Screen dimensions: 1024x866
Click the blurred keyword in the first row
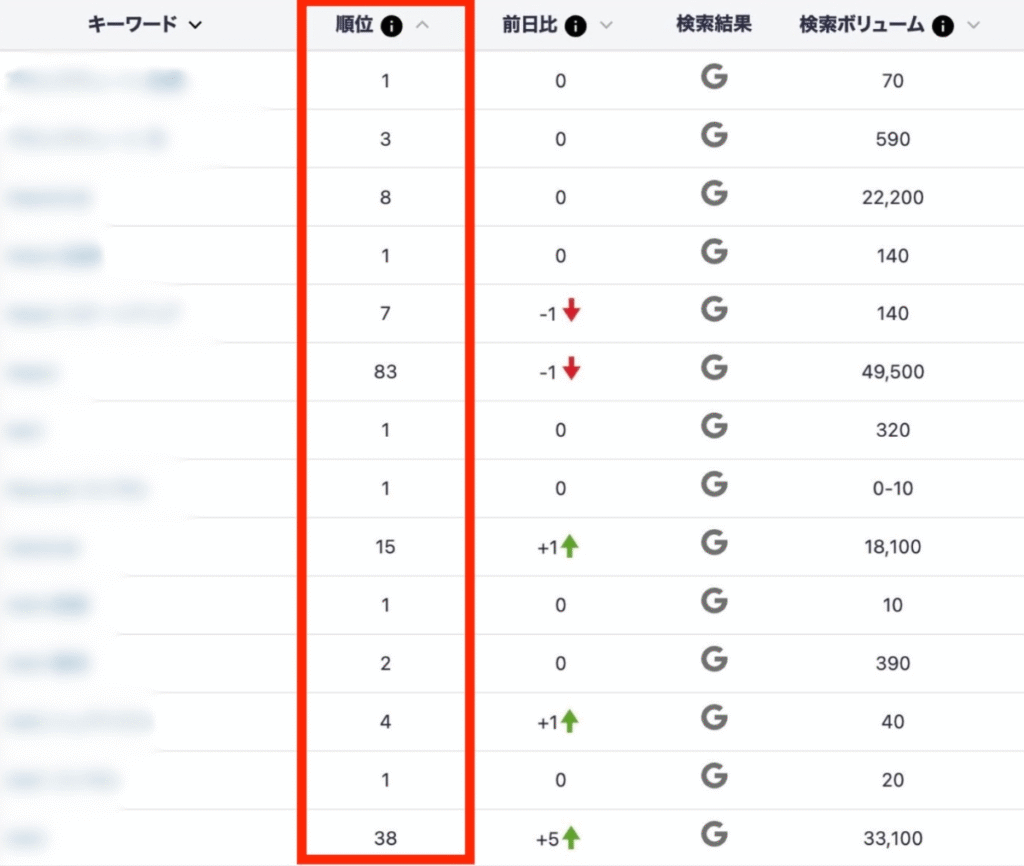pyautogui.click(x=97, y=81)
